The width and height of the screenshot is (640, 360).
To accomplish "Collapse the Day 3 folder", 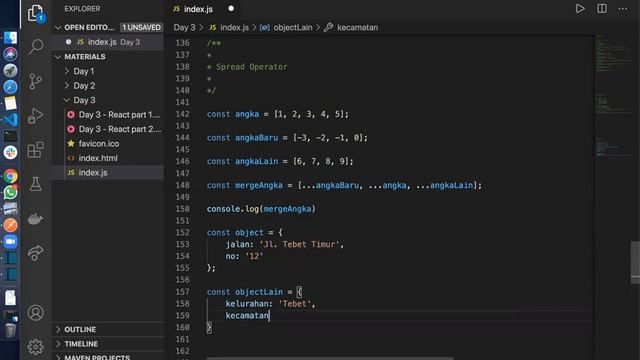I will coord(84,100).
